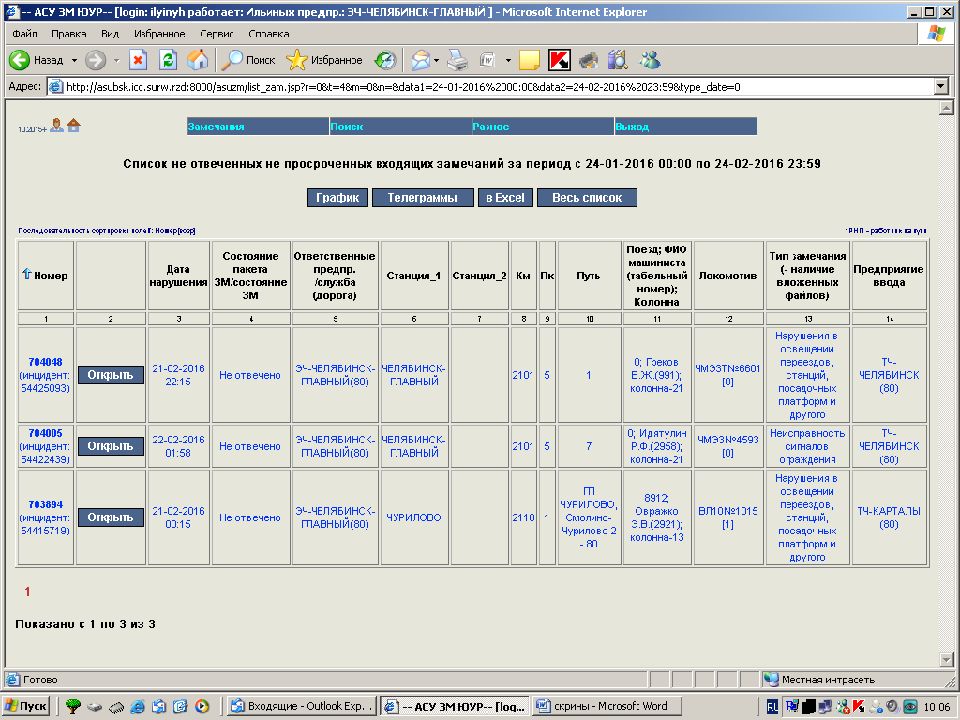Click the ЧУРИЛОВО station cell
The width and height of the screenshot is (960, 720).
pos(414,517)
